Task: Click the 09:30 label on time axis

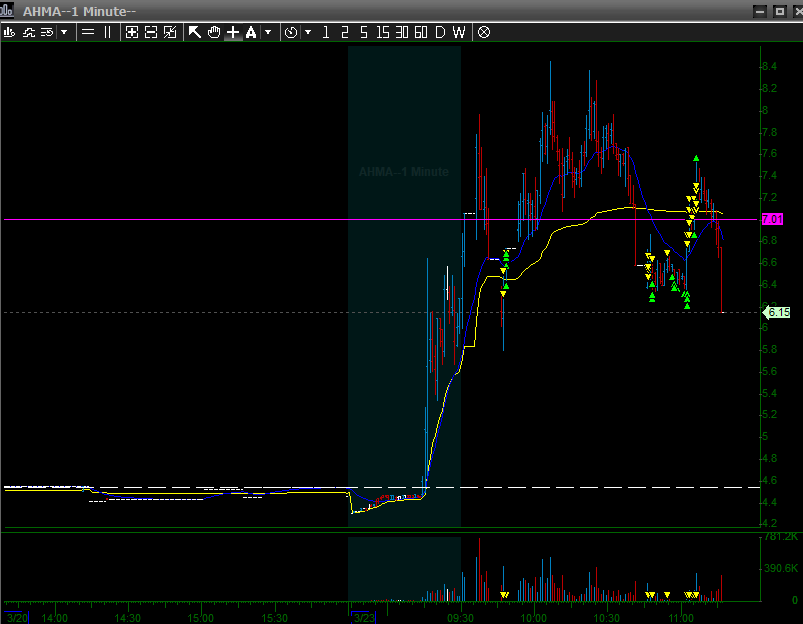Action: click(460, 618)
